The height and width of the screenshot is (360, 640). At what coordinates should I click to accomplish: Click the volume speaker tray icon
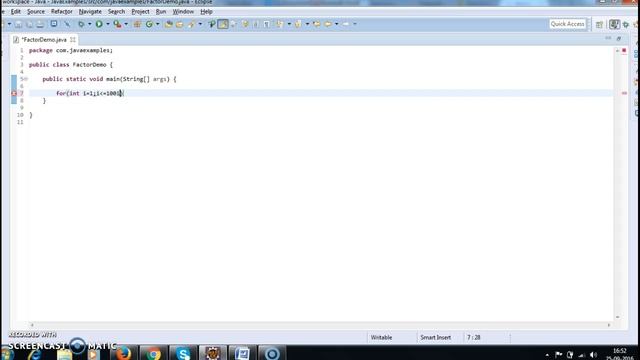click(x=593, y=355)
